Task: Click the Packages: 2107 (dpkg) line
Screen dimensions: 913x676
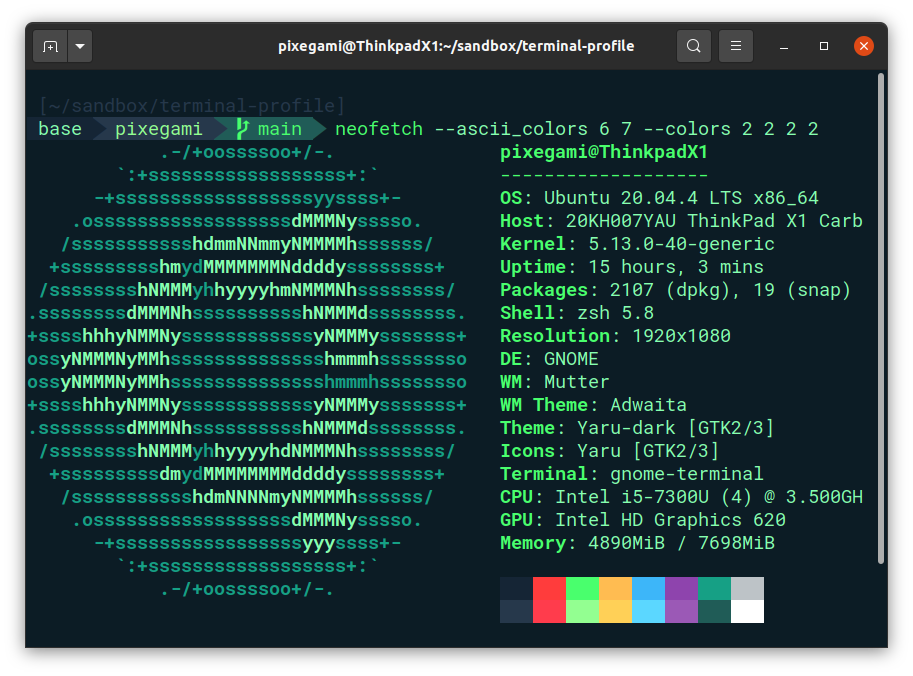Action: coord(675,289)
